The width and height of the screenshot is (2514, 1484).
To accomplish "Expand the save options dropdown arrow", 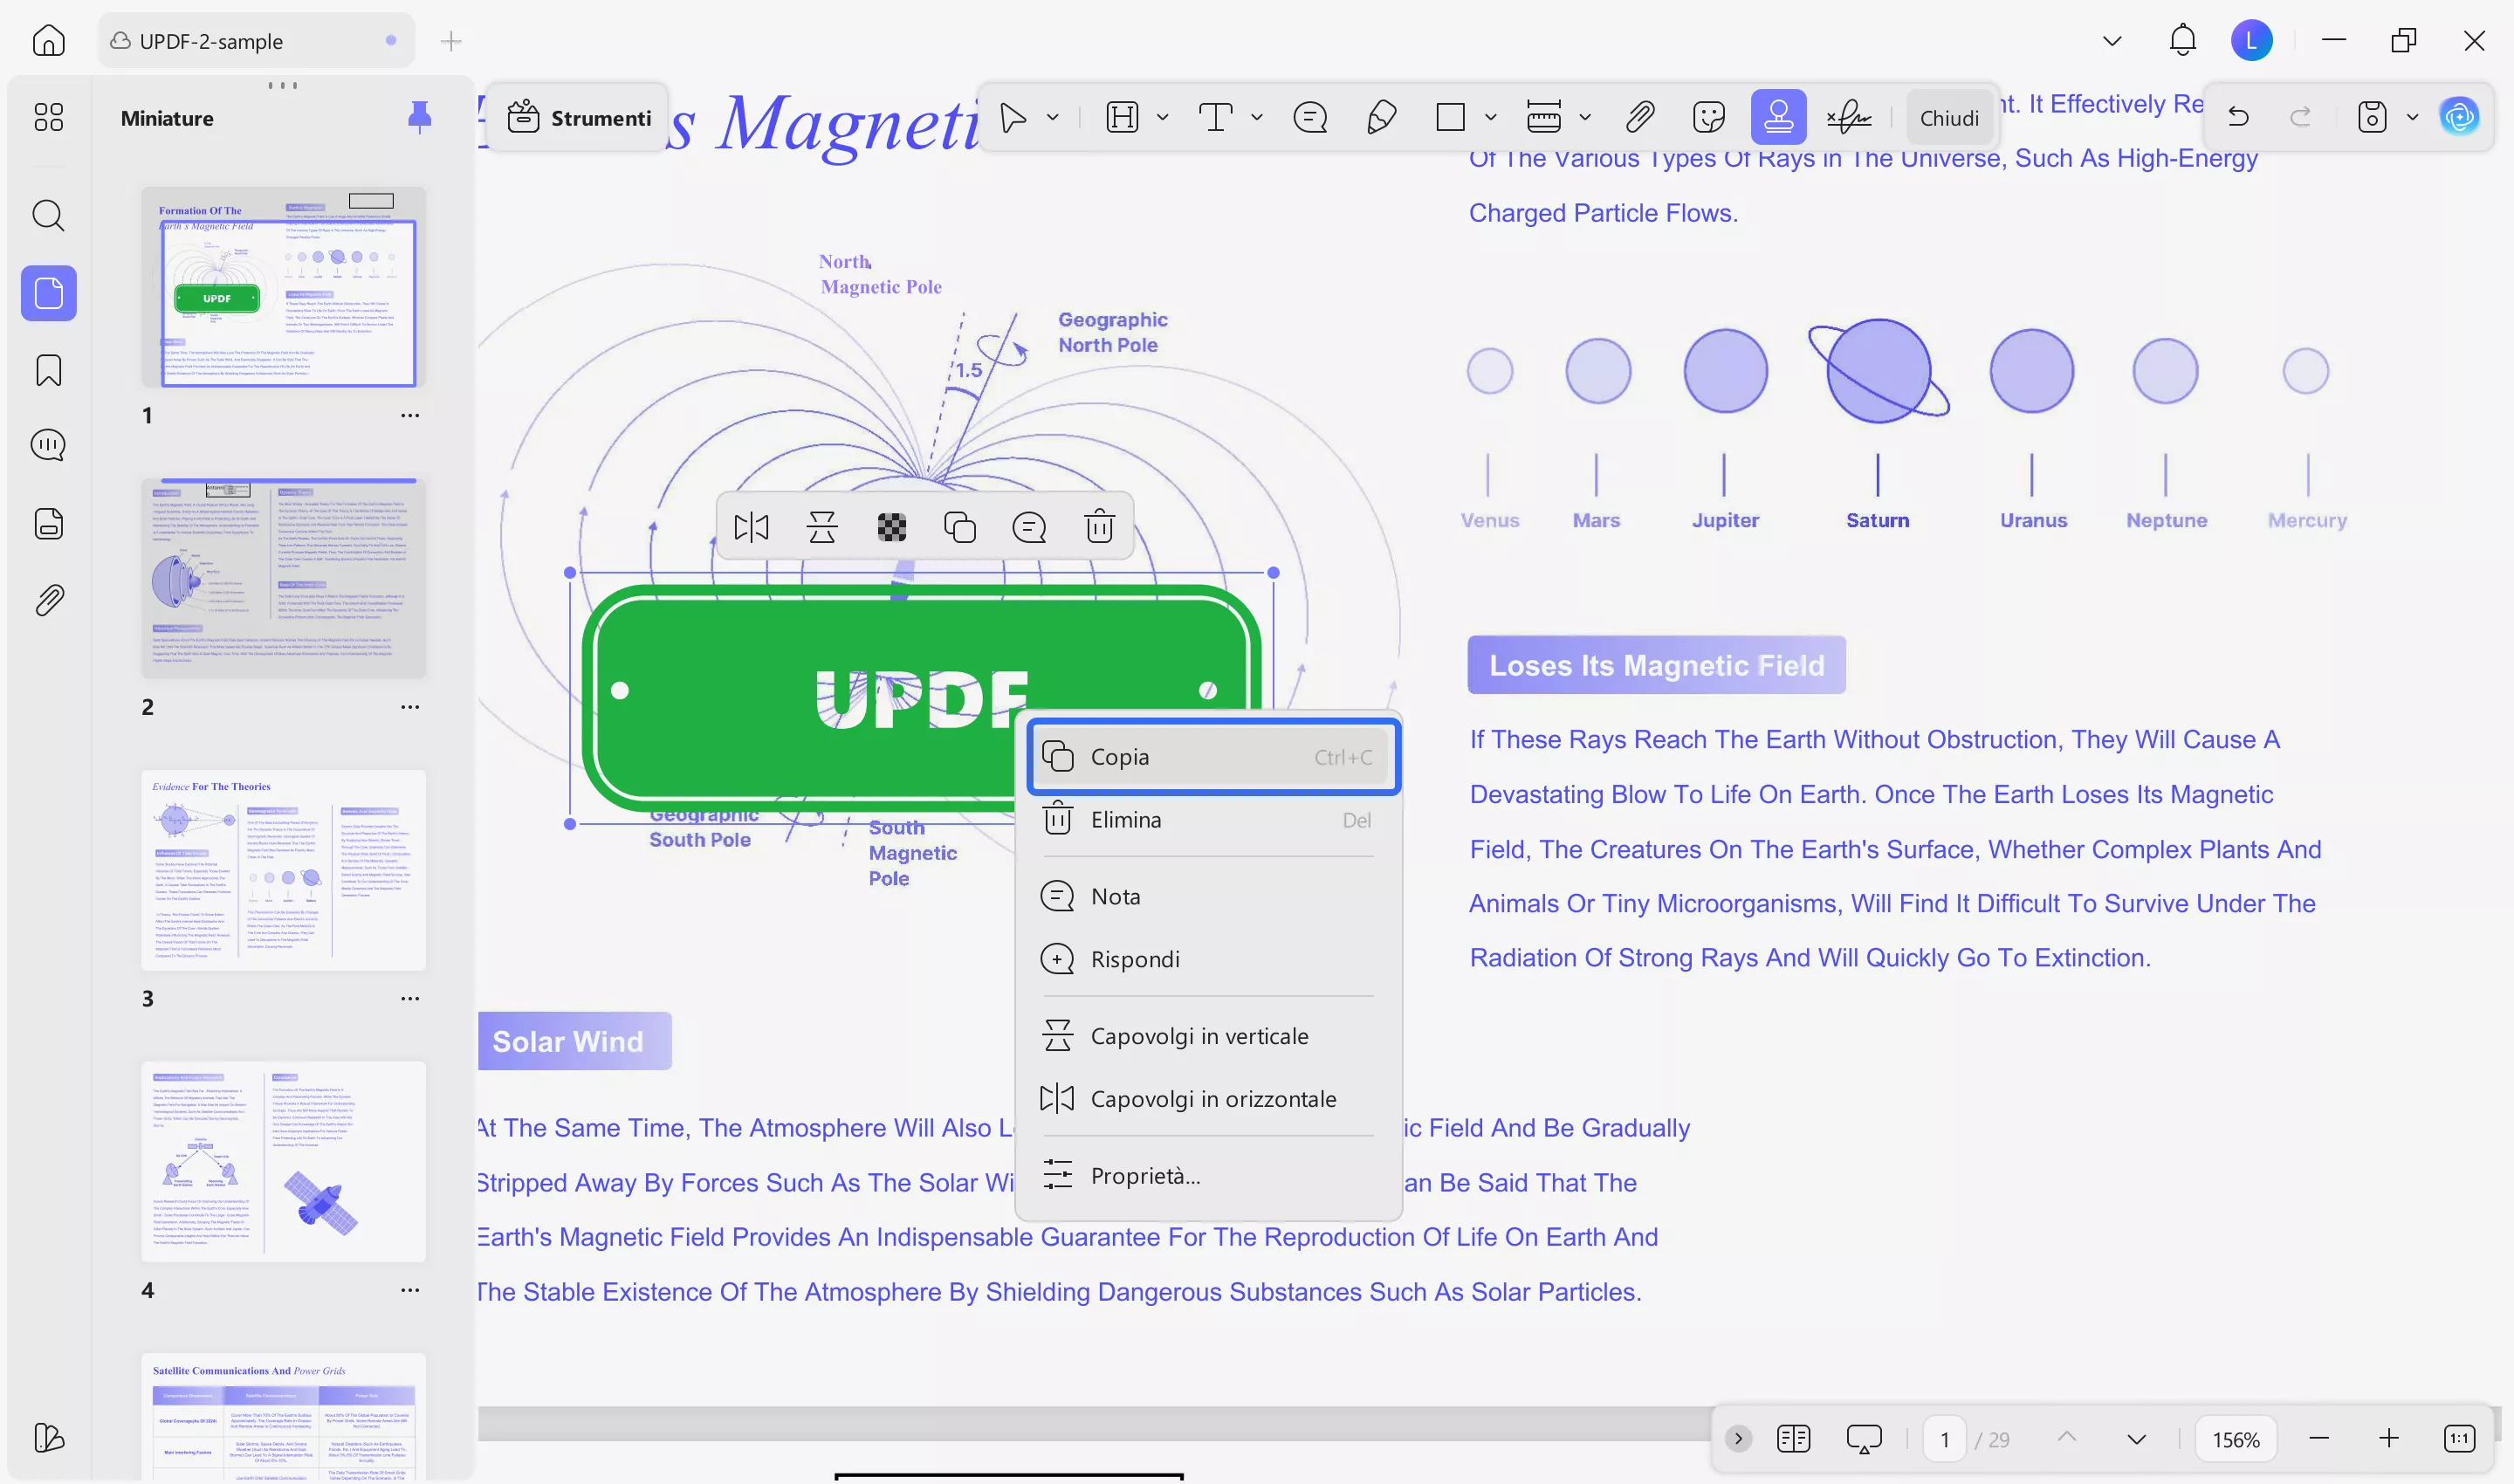I will click(2412, 118).
